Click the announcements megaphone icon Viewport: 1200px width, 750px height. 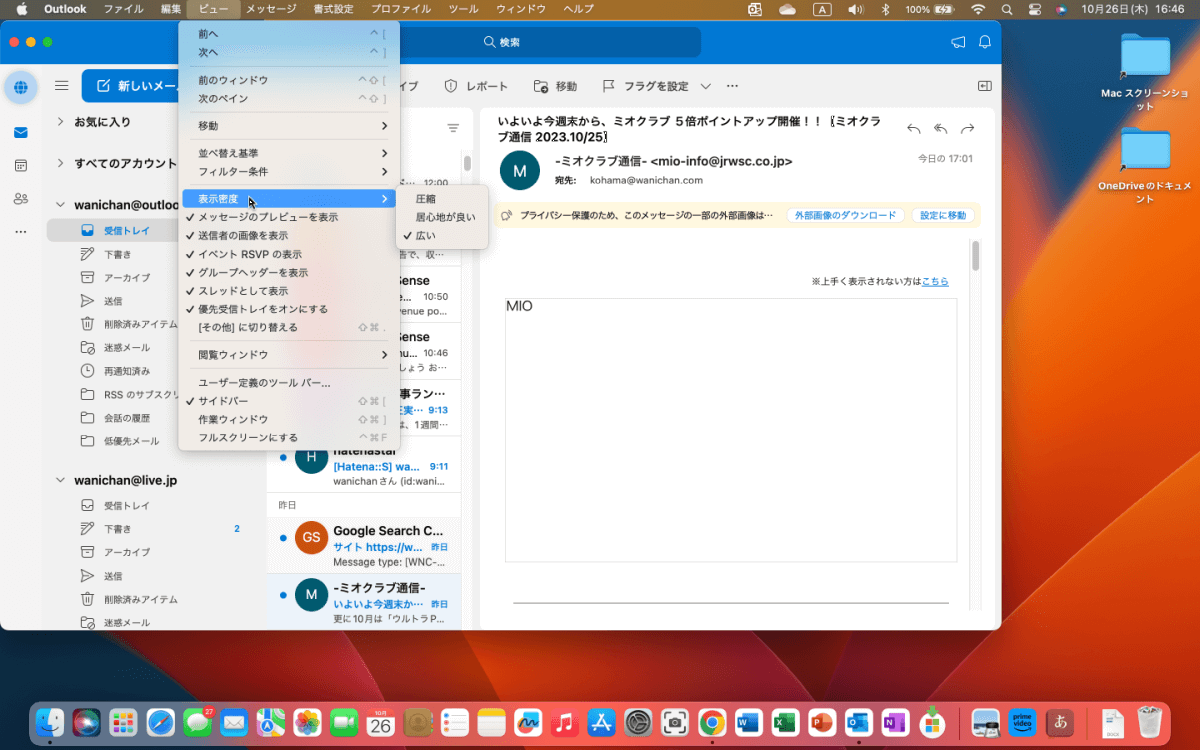(958, 42)
